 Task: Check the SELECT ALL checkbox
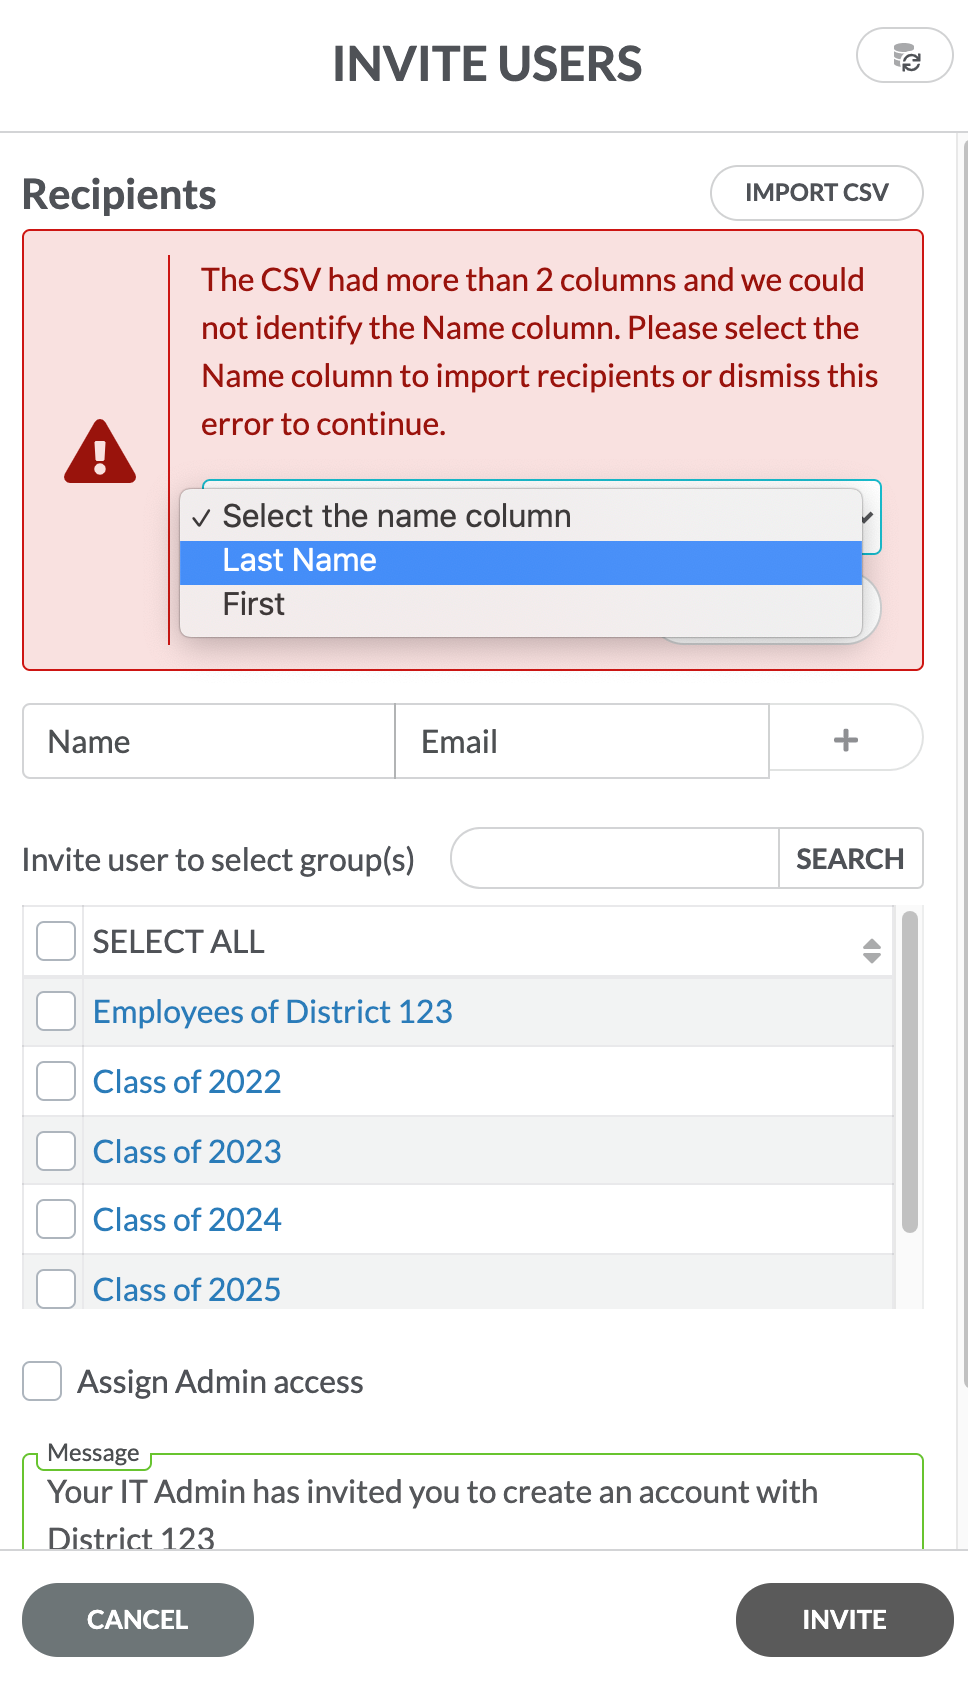pos(56,941)
